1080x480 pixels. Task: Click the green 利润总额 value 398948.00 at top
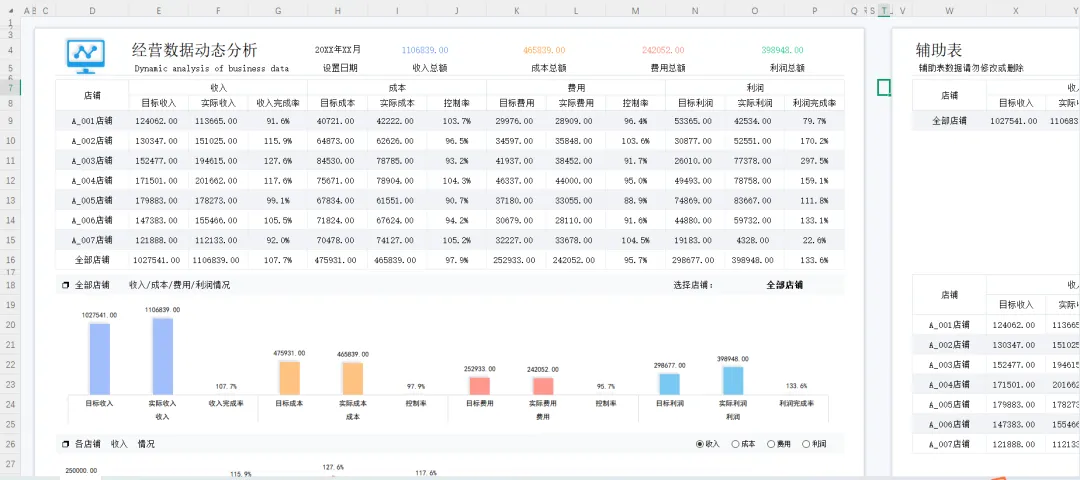click(x=782, y=50)
